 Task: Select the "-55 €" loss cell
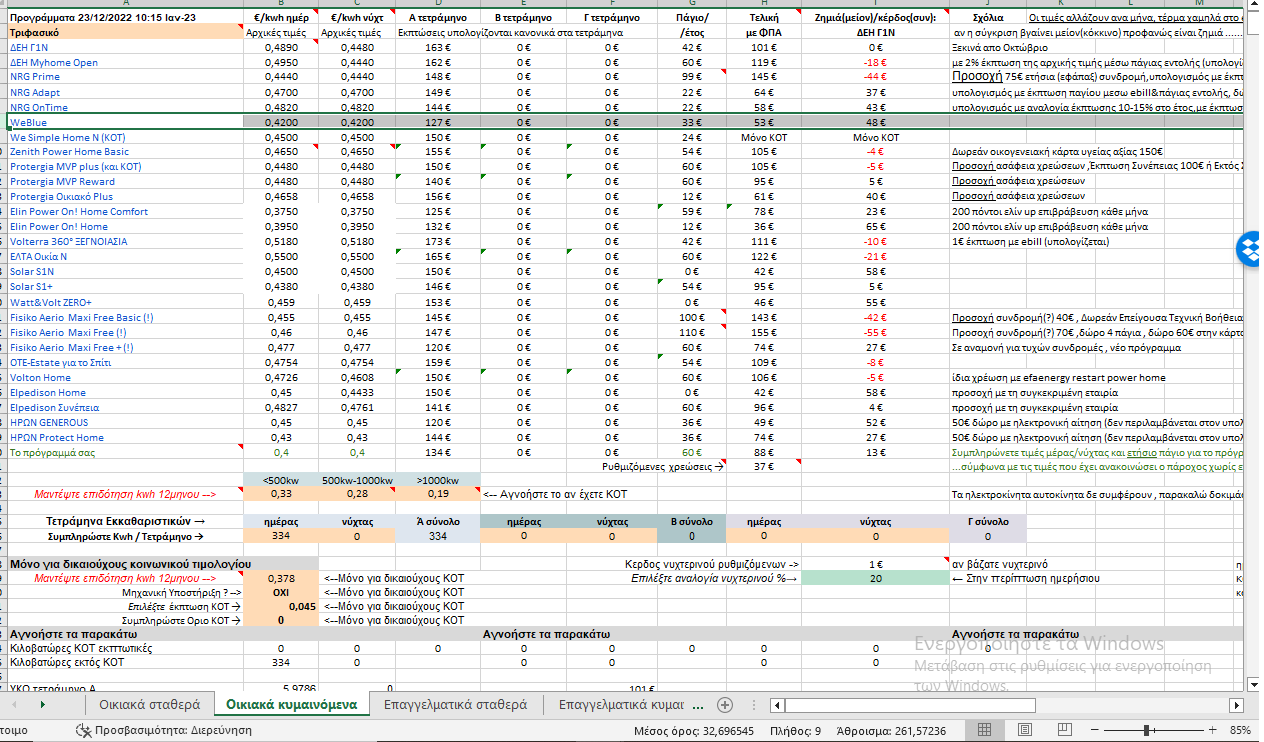click(x=875, y=332)
